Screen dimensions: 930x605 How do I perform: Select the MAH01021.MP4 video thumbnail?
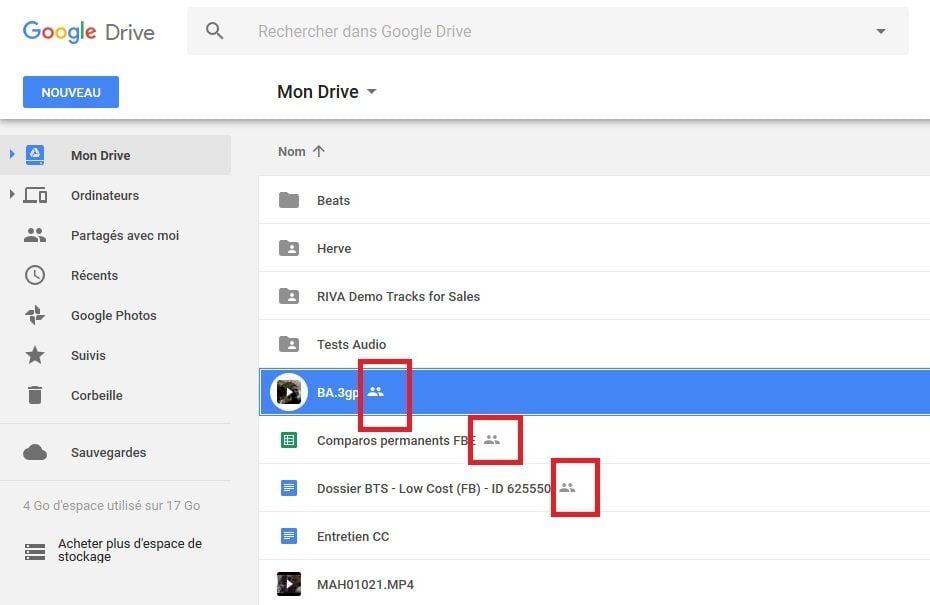point(289,584)
